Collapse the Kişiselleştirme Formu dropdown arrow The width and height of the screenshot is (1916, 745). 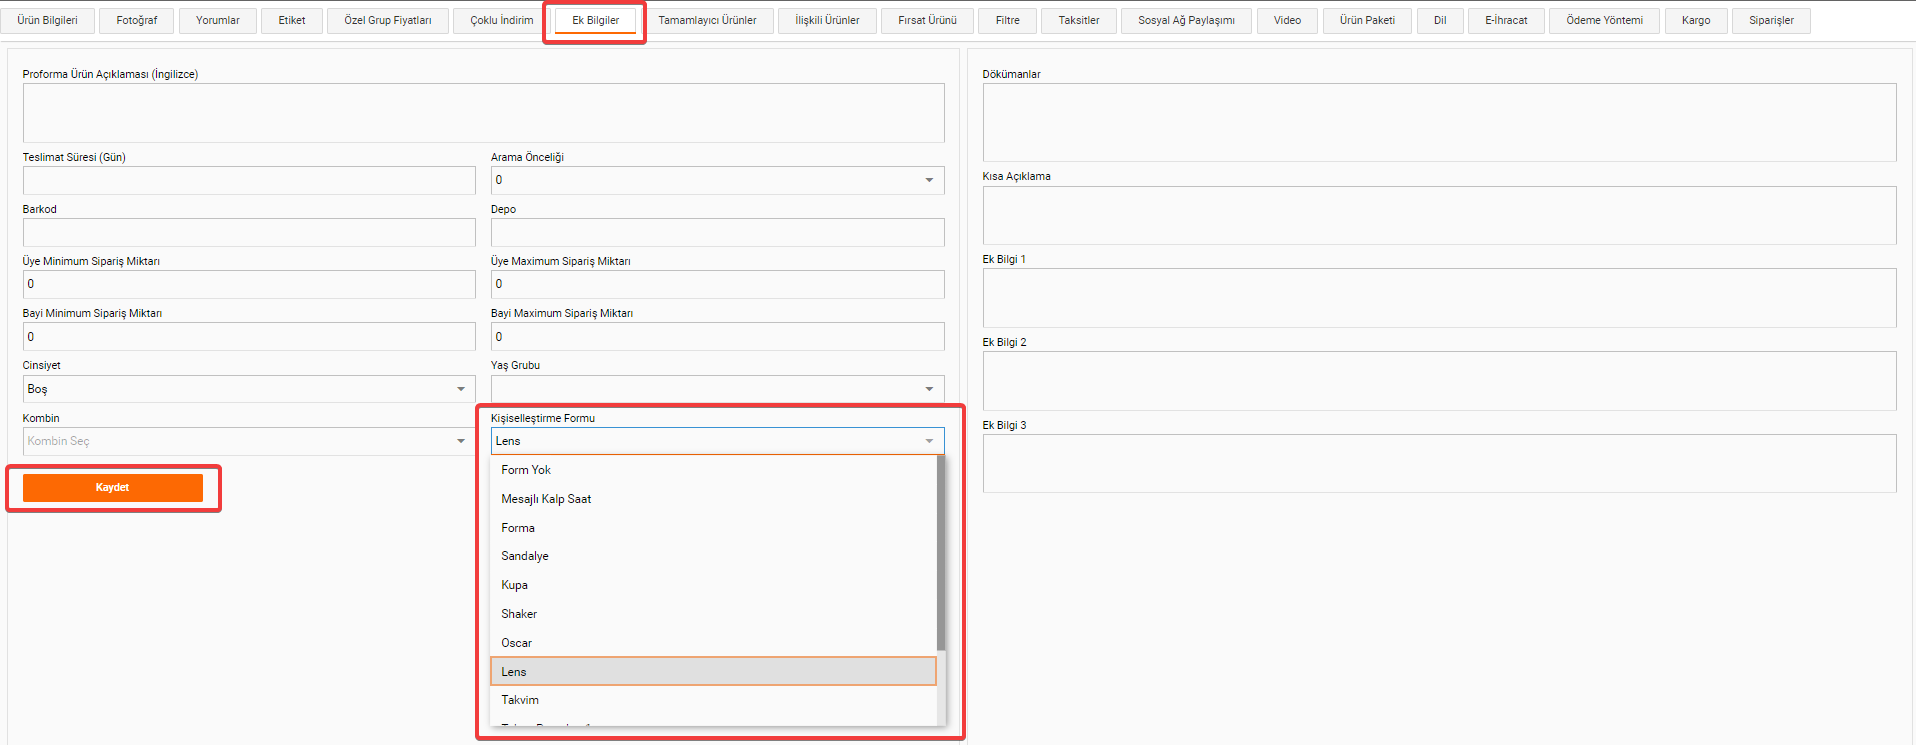click(929, 441)
